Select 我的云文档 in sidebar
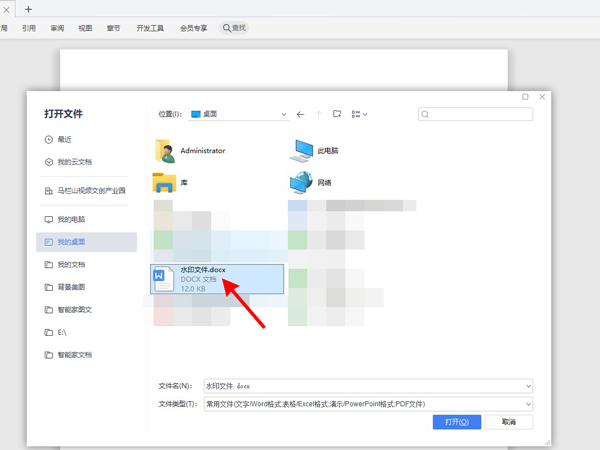Image resolution: width=600 pixels, height=450 pixels. [76, 162]
